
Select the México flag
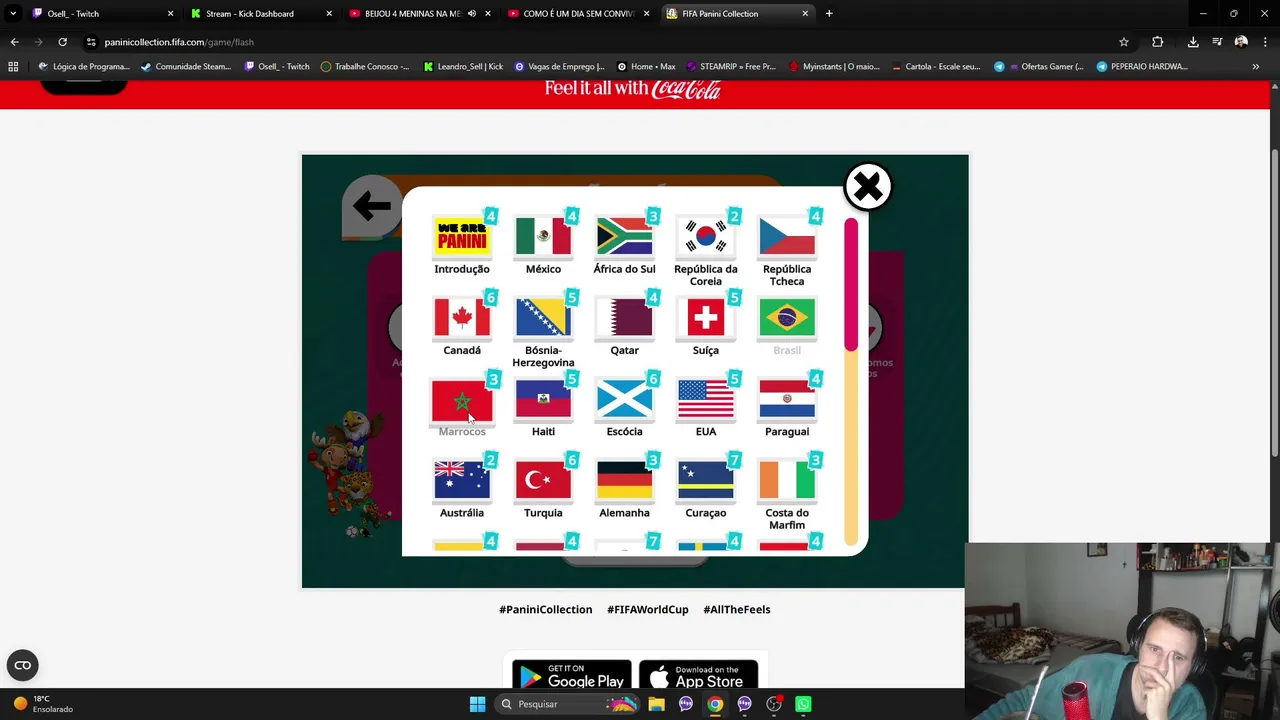543,237
